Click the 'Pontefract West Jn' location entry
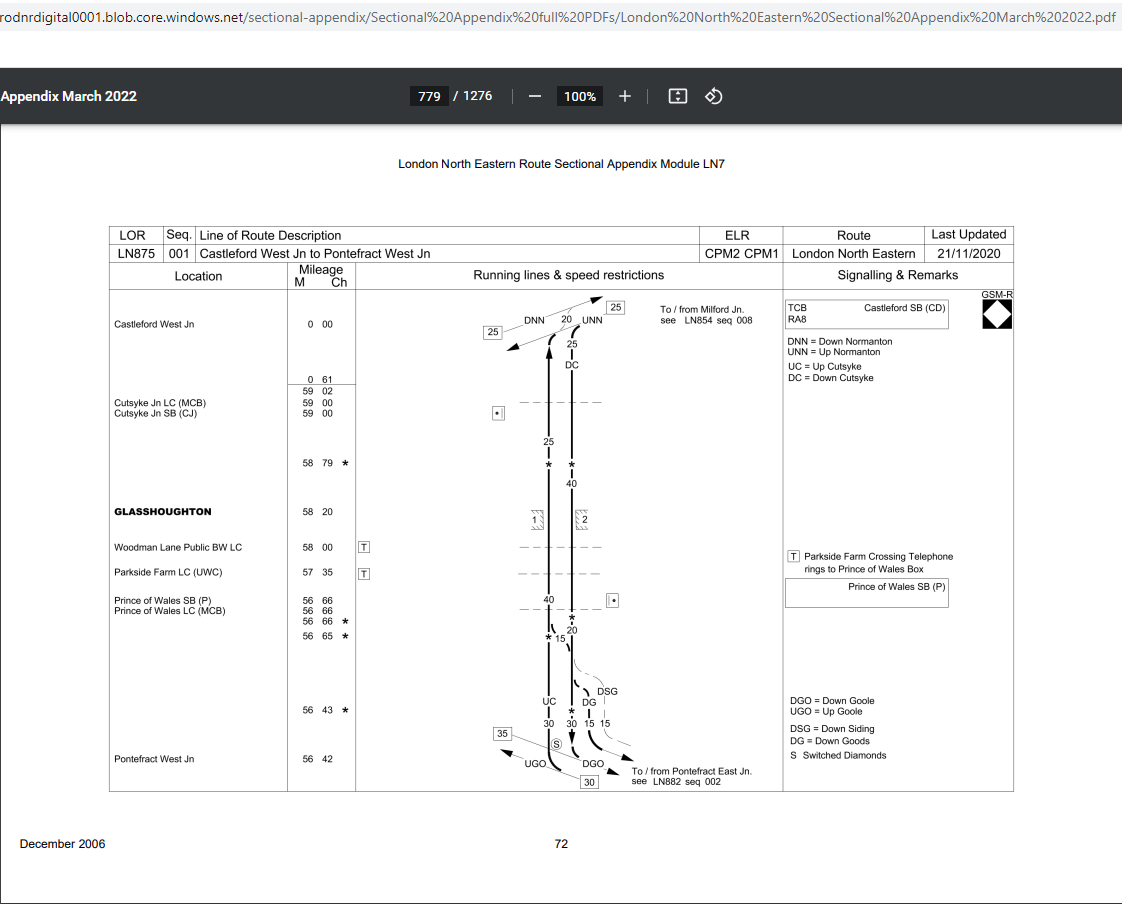Image resolution: width=1122 pixels, height=904 pixels. (154, 759)
